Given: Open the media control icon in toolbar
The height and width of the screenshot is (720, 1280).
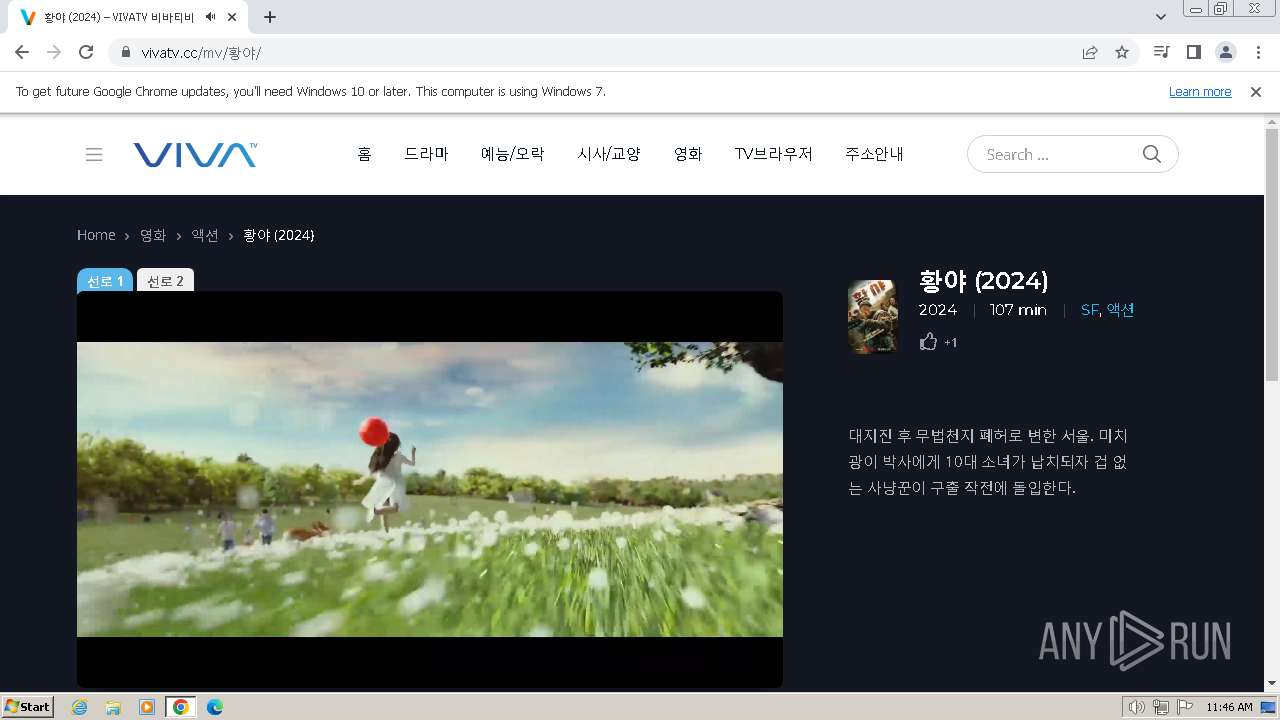Looking at the screenshot, I should click(1161, 52).
